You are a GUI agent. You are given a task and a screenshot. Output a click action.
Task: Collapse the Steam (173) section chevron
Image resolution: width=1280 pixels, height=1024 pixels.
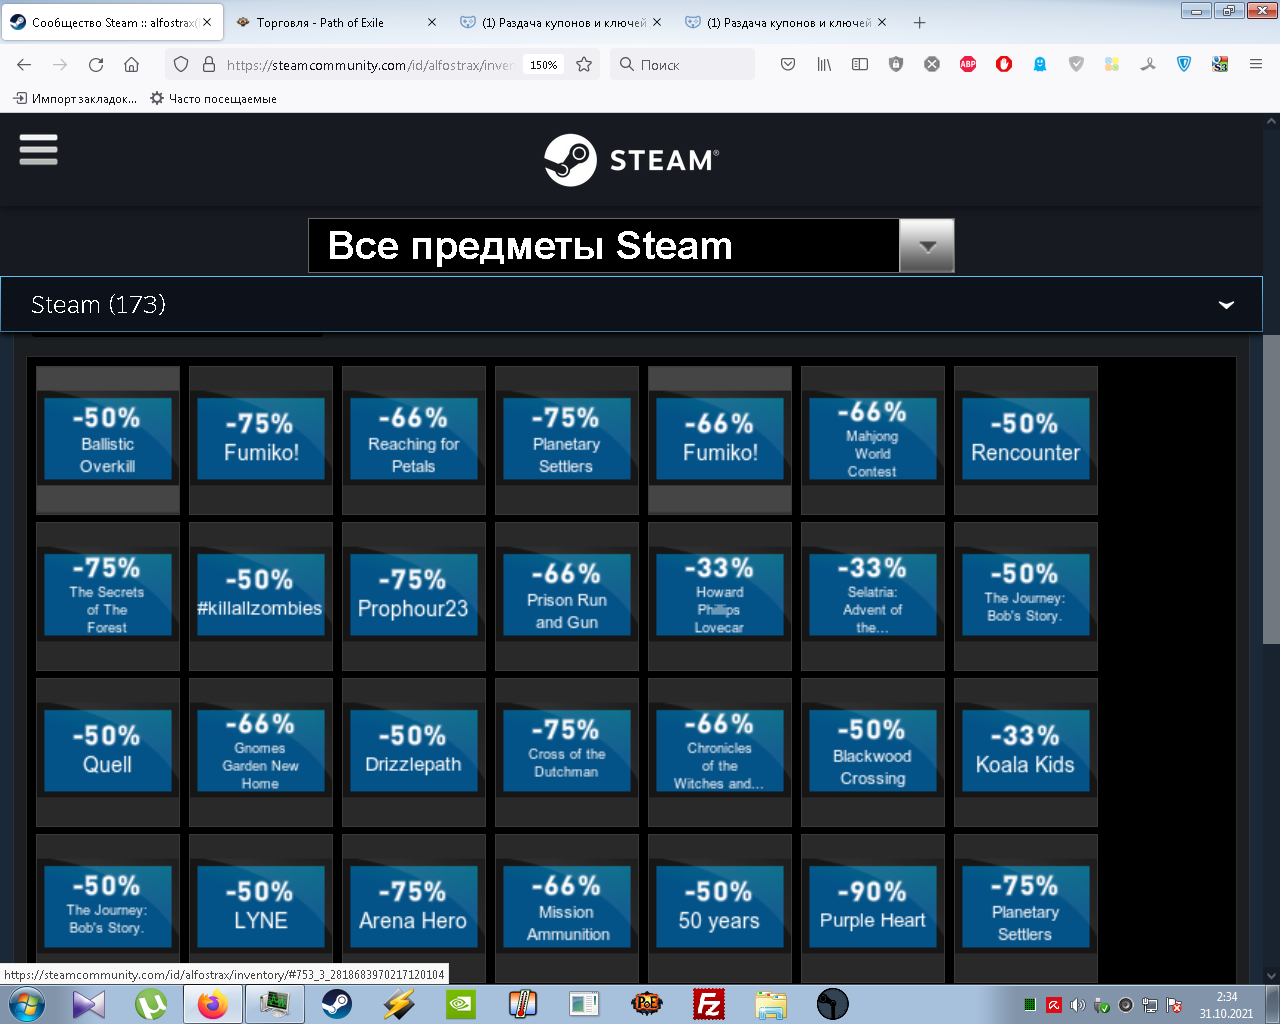1226,305
